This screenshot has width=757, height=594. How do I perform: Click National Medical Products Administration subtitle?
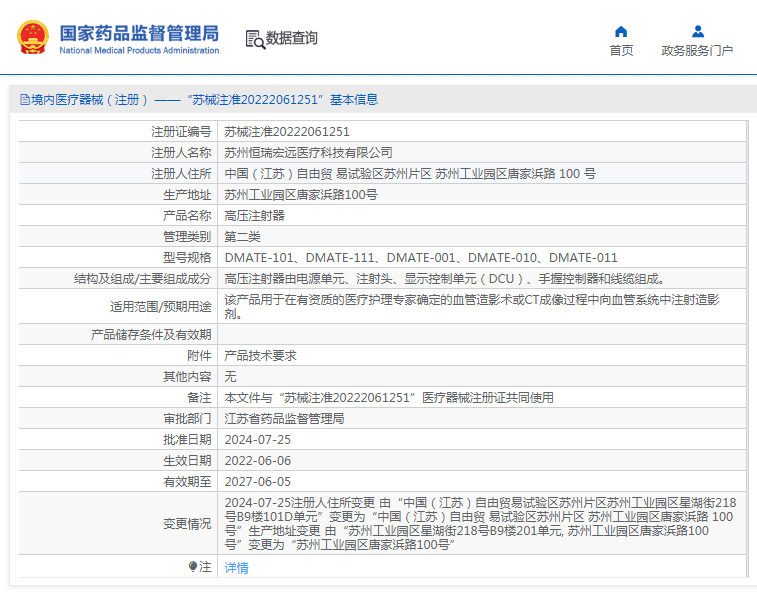[x=139, y=50]
